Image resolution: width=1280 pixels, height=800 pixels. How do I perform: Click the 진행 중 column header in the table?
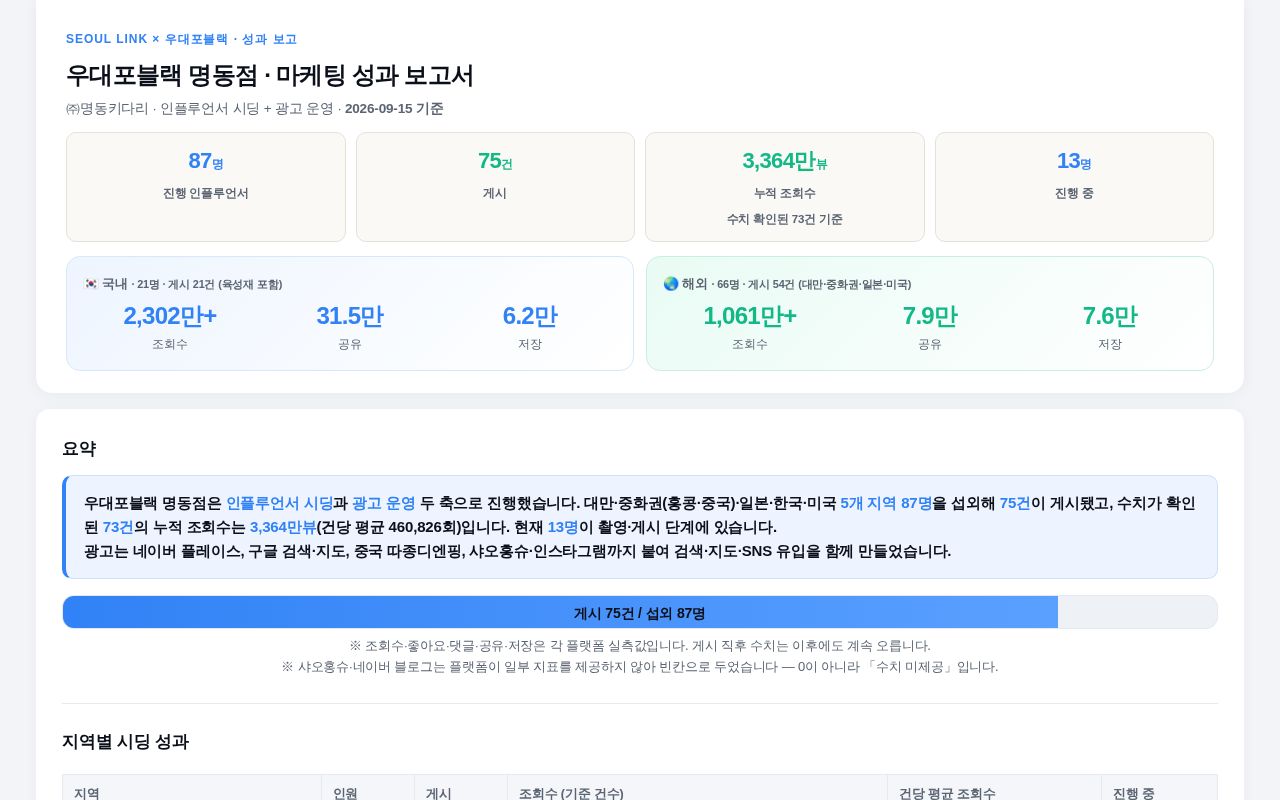pos(1159,793)
